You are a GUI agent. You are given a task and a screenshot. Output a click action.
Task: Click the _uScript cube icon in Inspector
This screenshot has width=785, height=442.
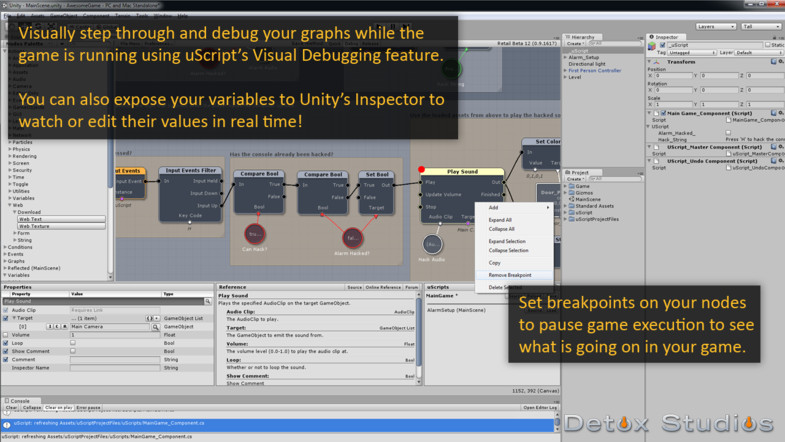click(x=652, y=46)
